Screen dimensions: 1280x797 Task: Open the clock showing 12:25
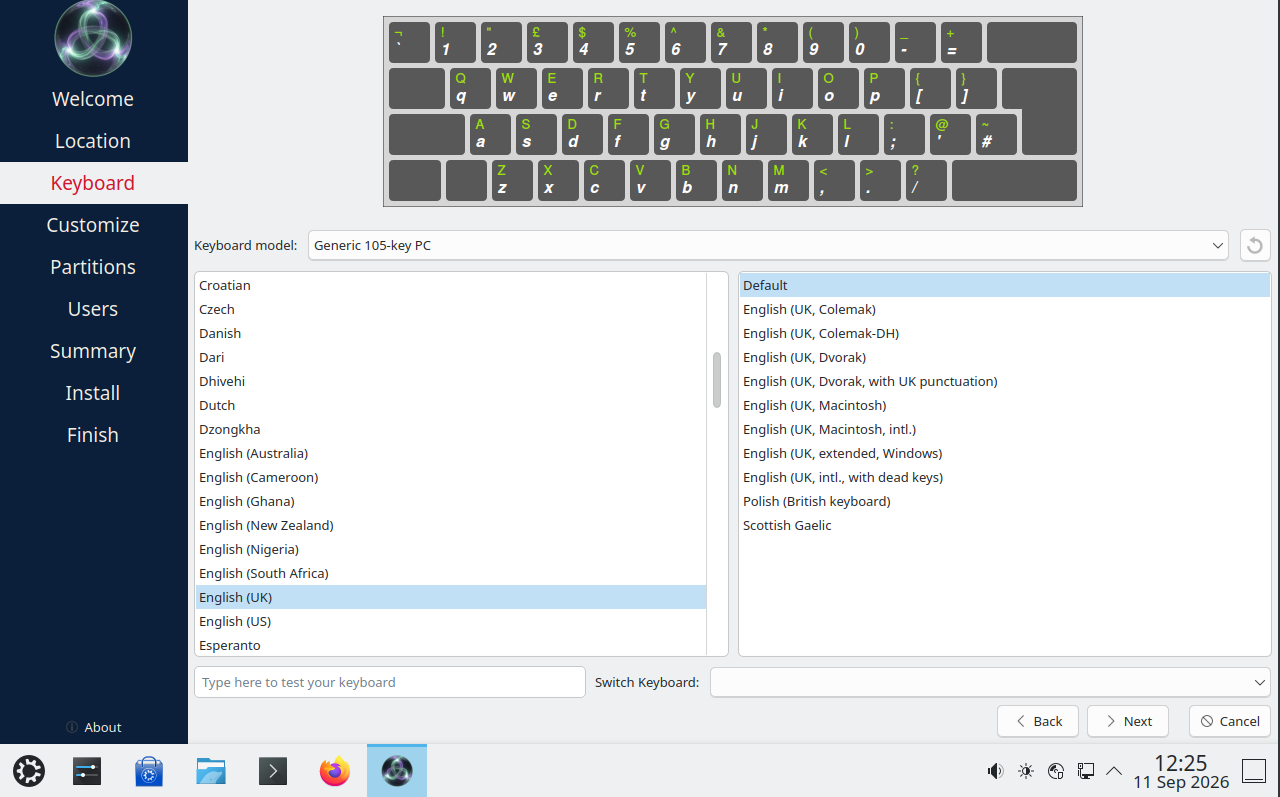(1180, 771)
